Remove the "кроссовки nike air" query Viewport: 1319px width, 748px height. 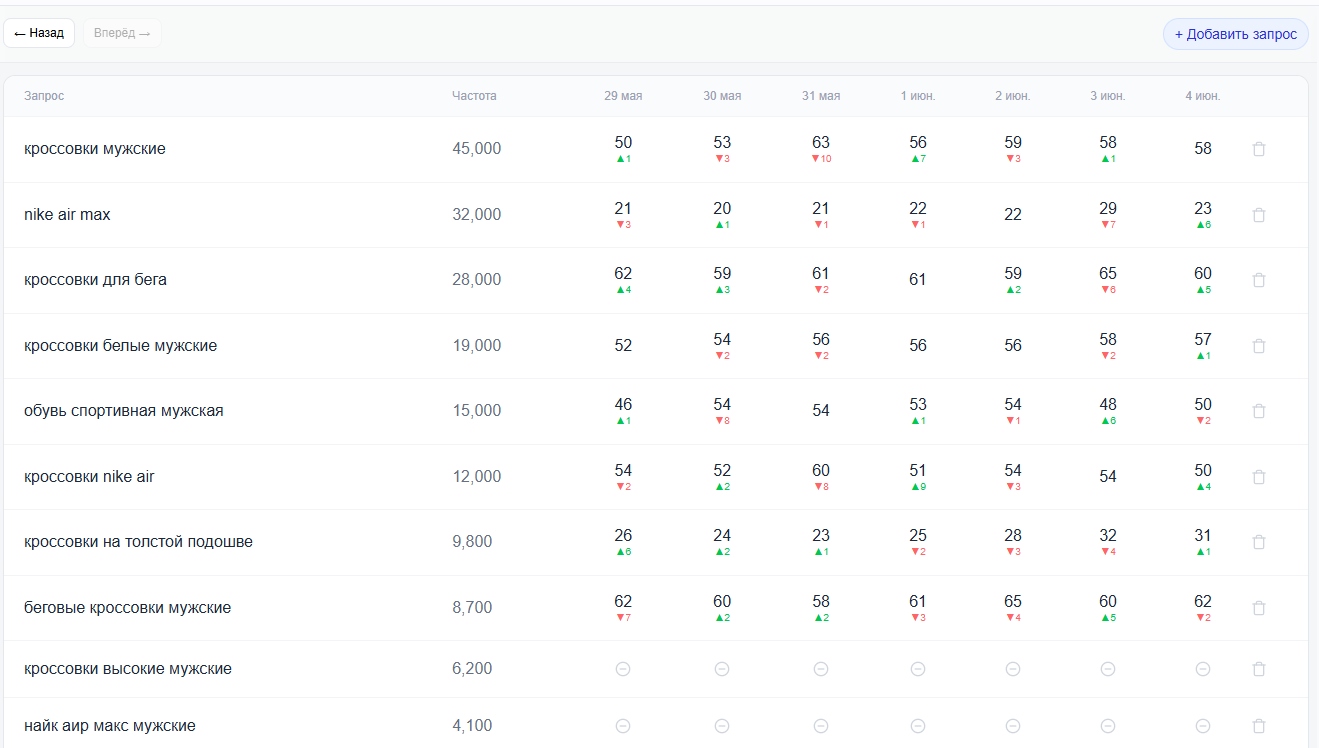point(1259,477)
